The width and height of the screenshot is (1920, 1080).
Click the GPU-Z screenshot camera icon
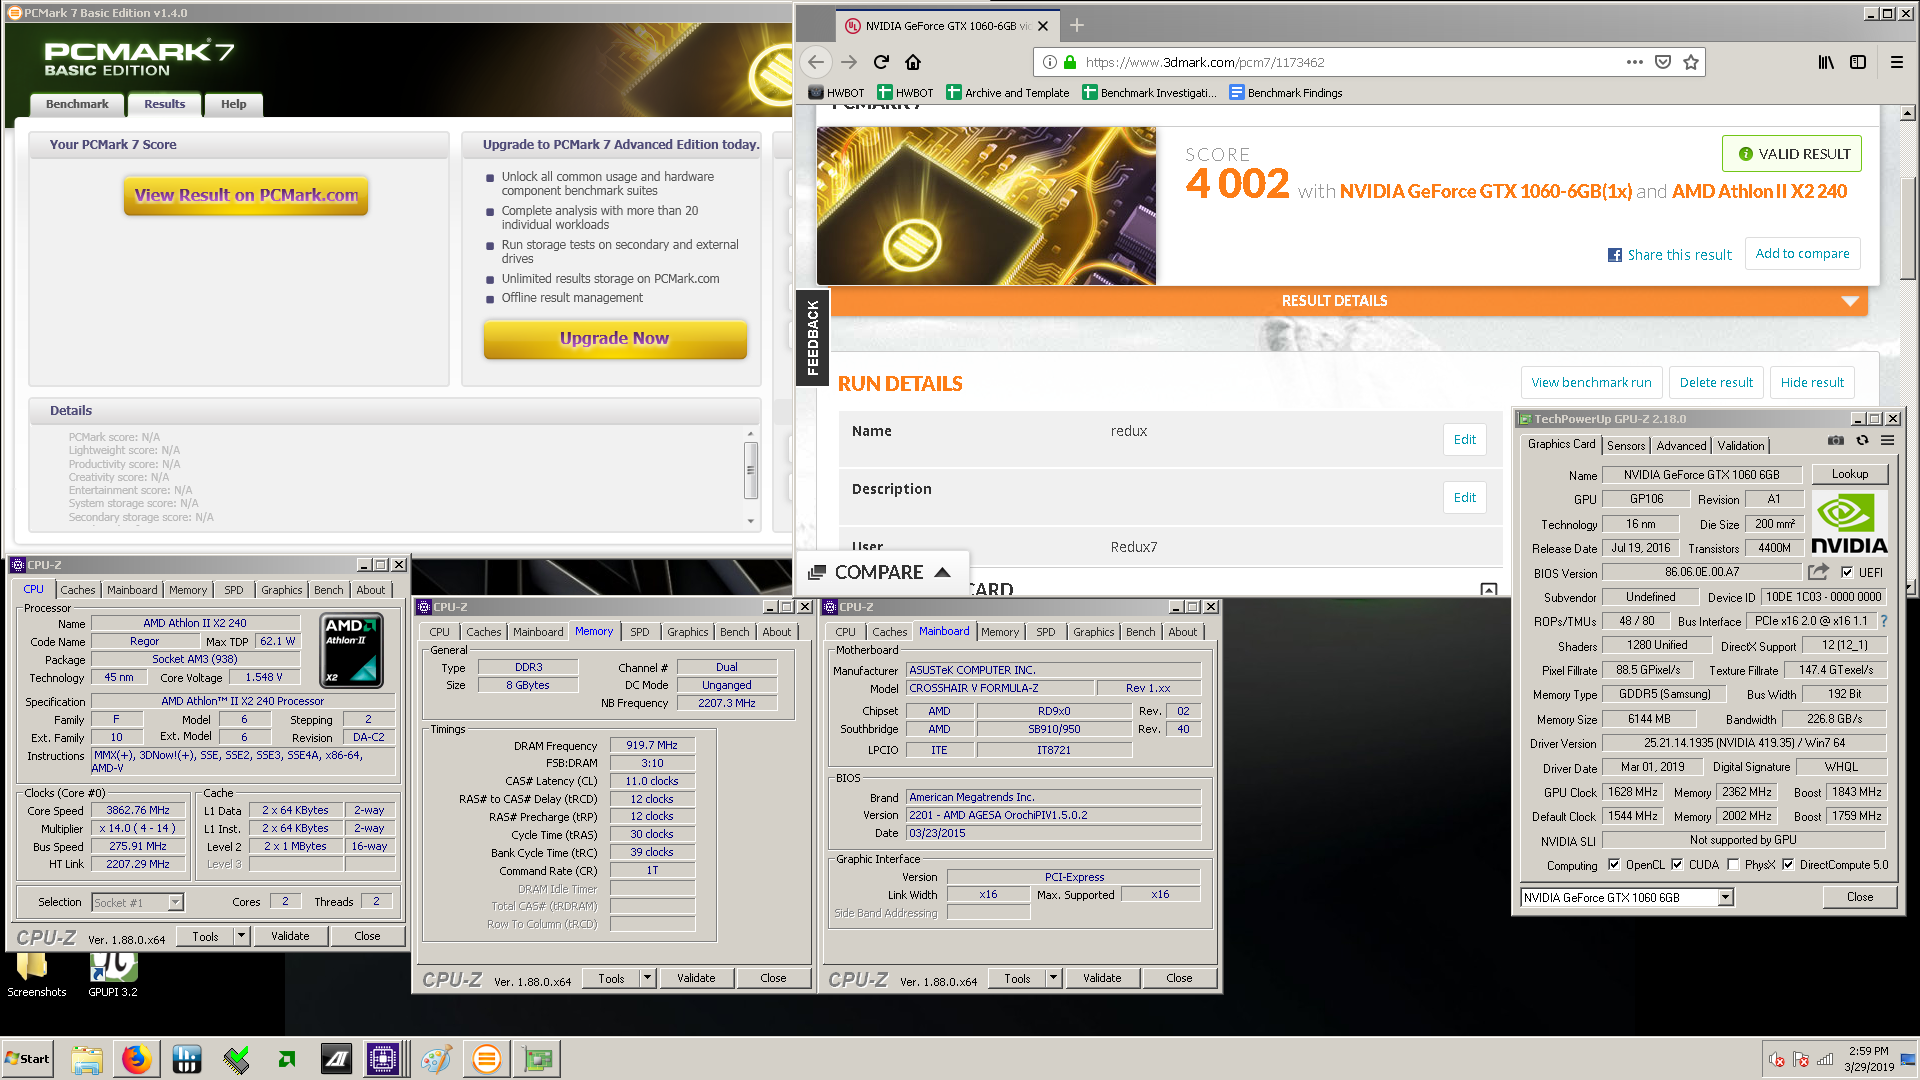coord(1835,441)
